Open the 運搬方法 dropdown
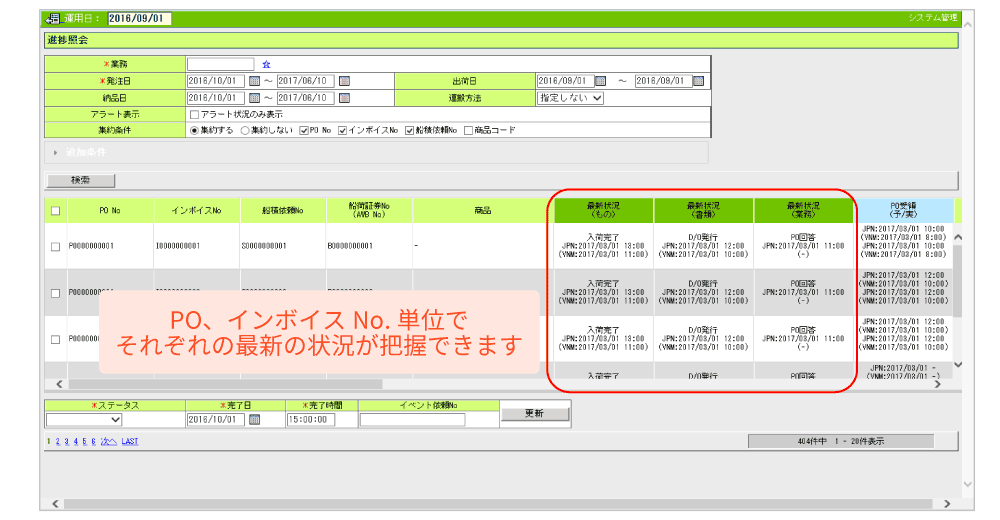Viewport: 1000px width, 520px height. (x=571, y=98)
